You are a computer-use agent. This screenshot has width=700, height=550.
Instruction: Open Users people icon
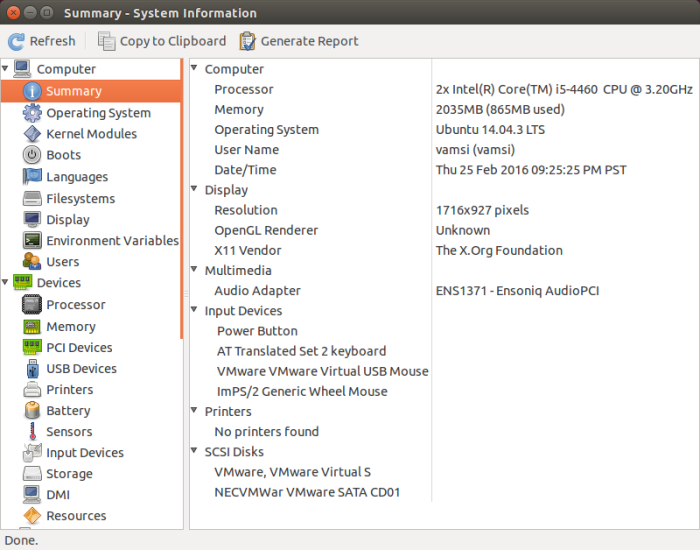point(32,262)
